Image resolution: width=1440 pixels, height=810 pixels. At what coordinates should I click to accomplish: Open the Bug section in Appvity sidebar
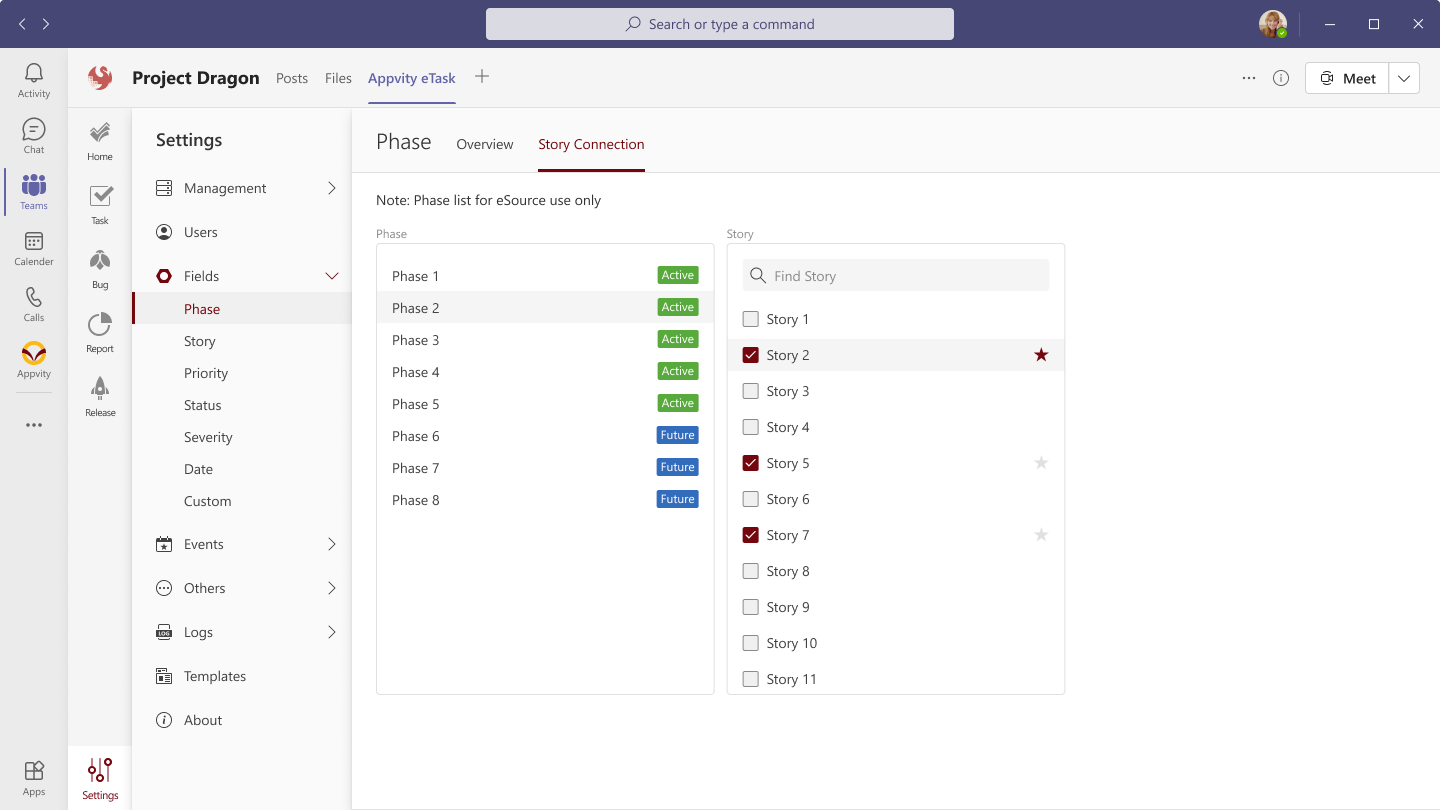100,269
